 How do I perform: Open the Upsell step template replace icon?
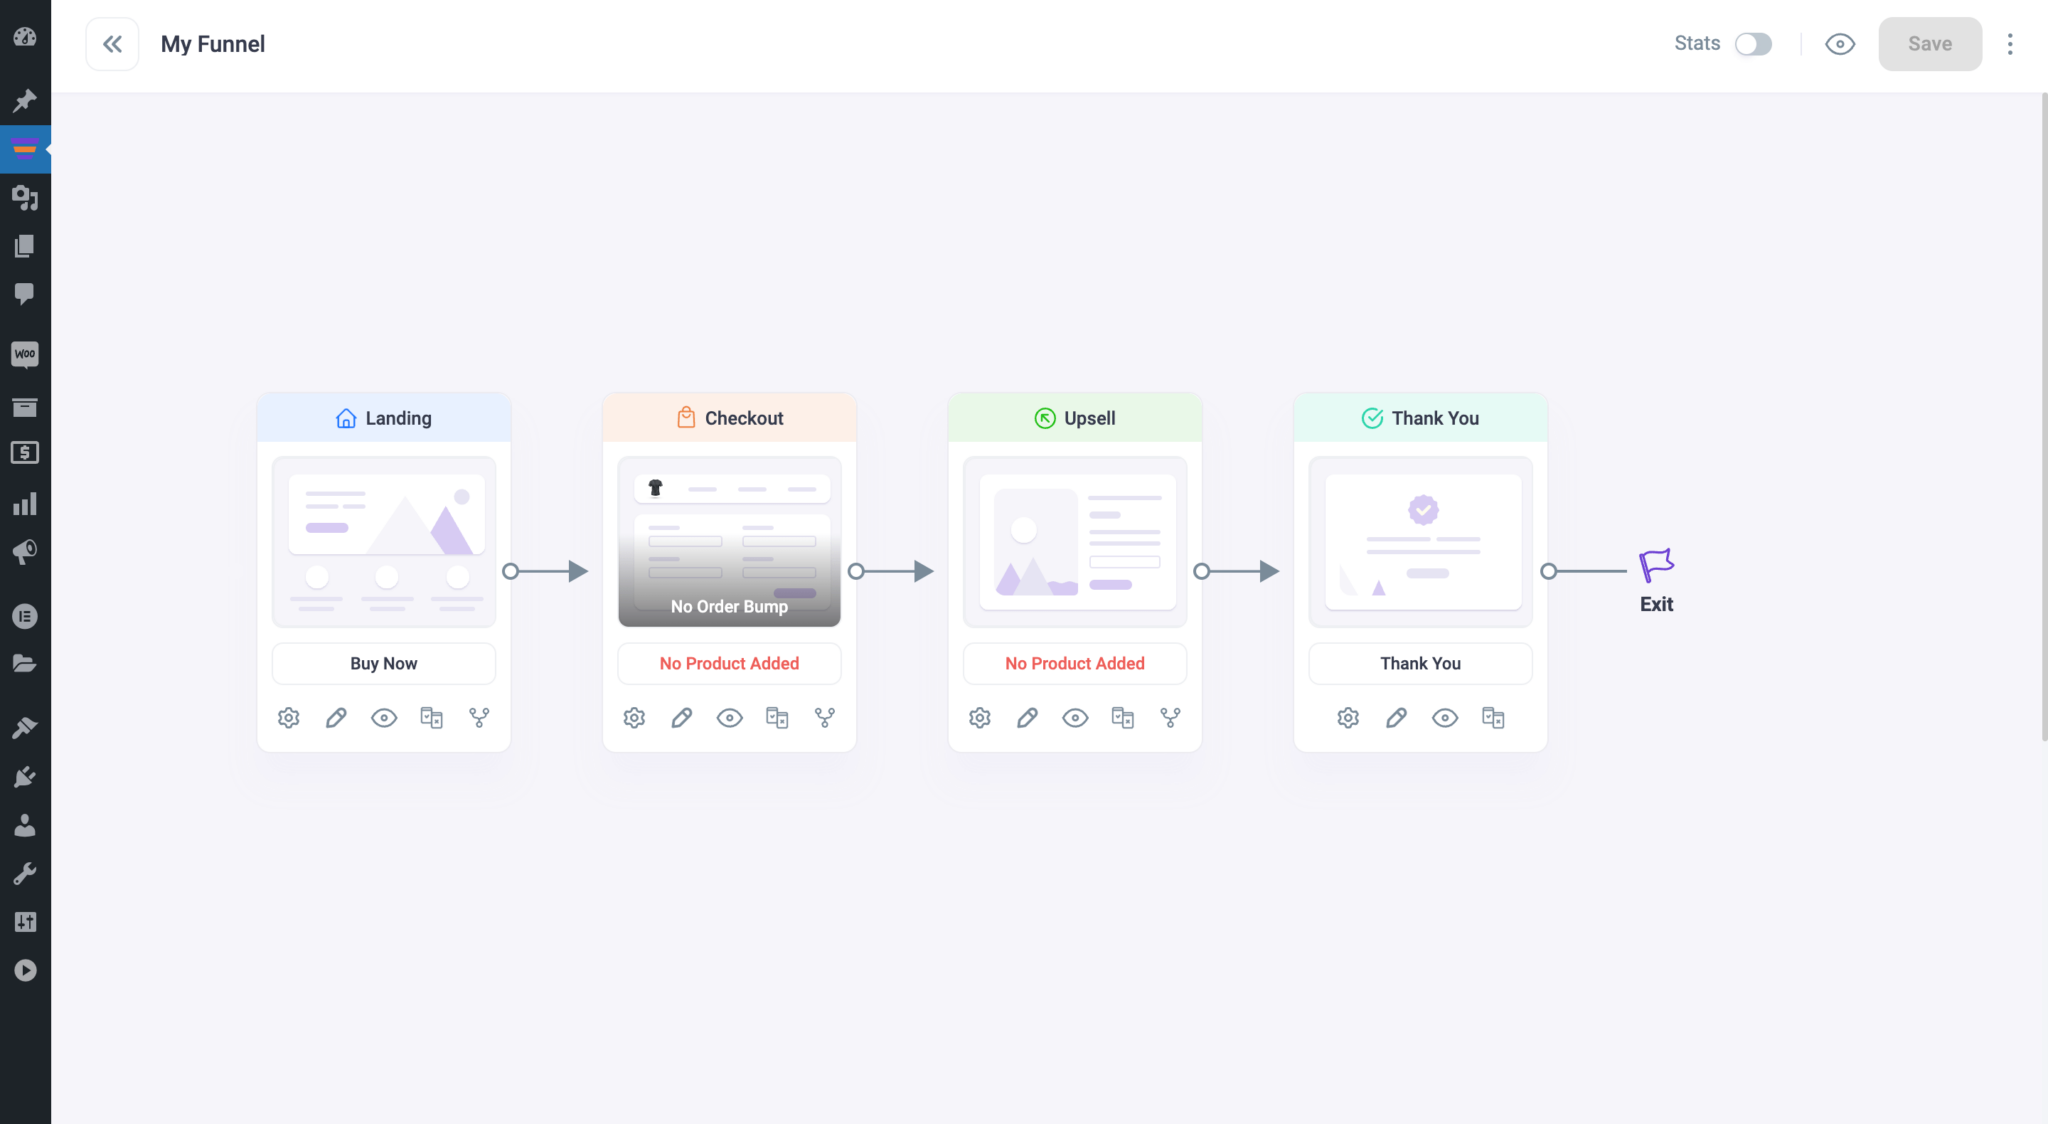[x=1123, y=717]
